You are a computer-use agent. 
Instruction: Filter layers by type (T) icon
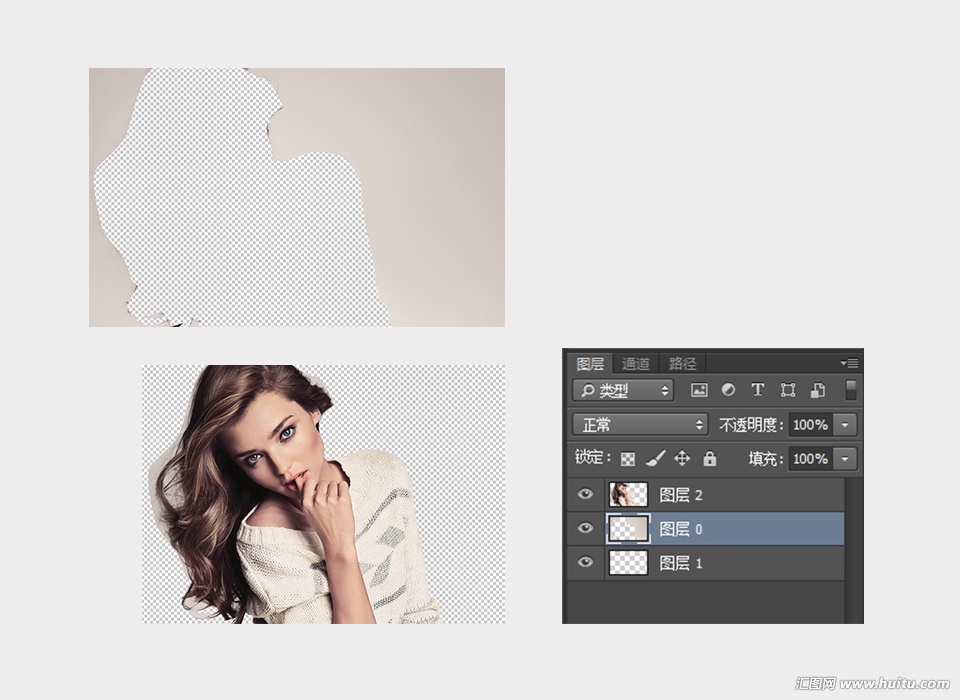(x=757, y=390)
